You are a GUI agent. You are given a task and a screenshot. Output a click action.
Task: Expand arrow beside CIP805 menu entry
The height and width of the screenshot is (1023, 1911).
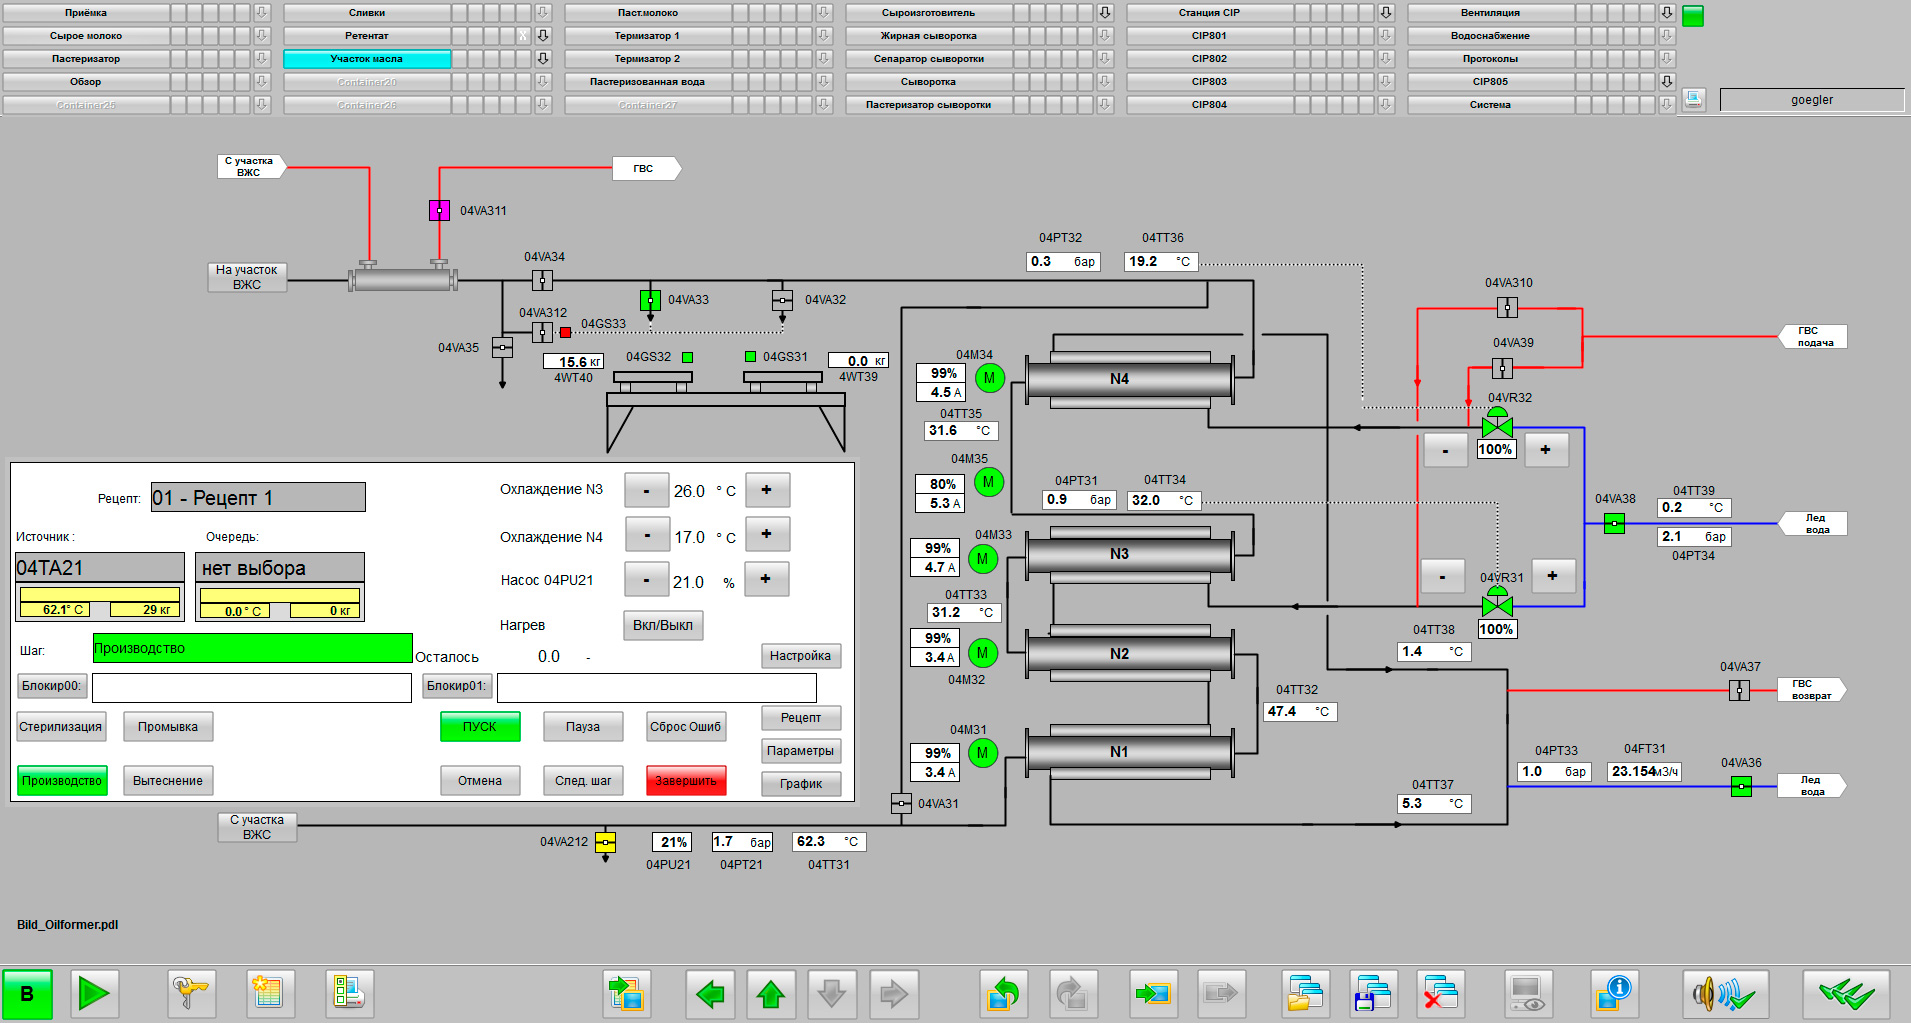click(1667, 82)
